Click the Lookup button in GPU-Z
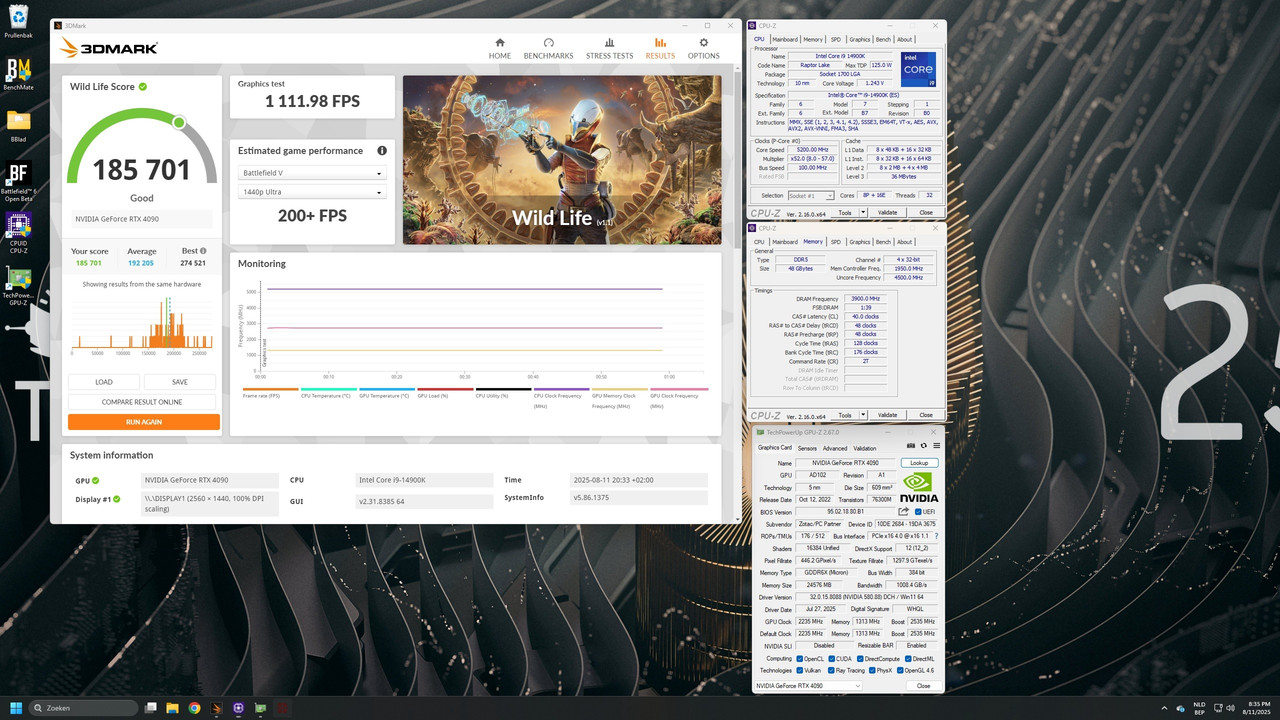The width and height of the screenshot is (1280, 720). point(919,463)
